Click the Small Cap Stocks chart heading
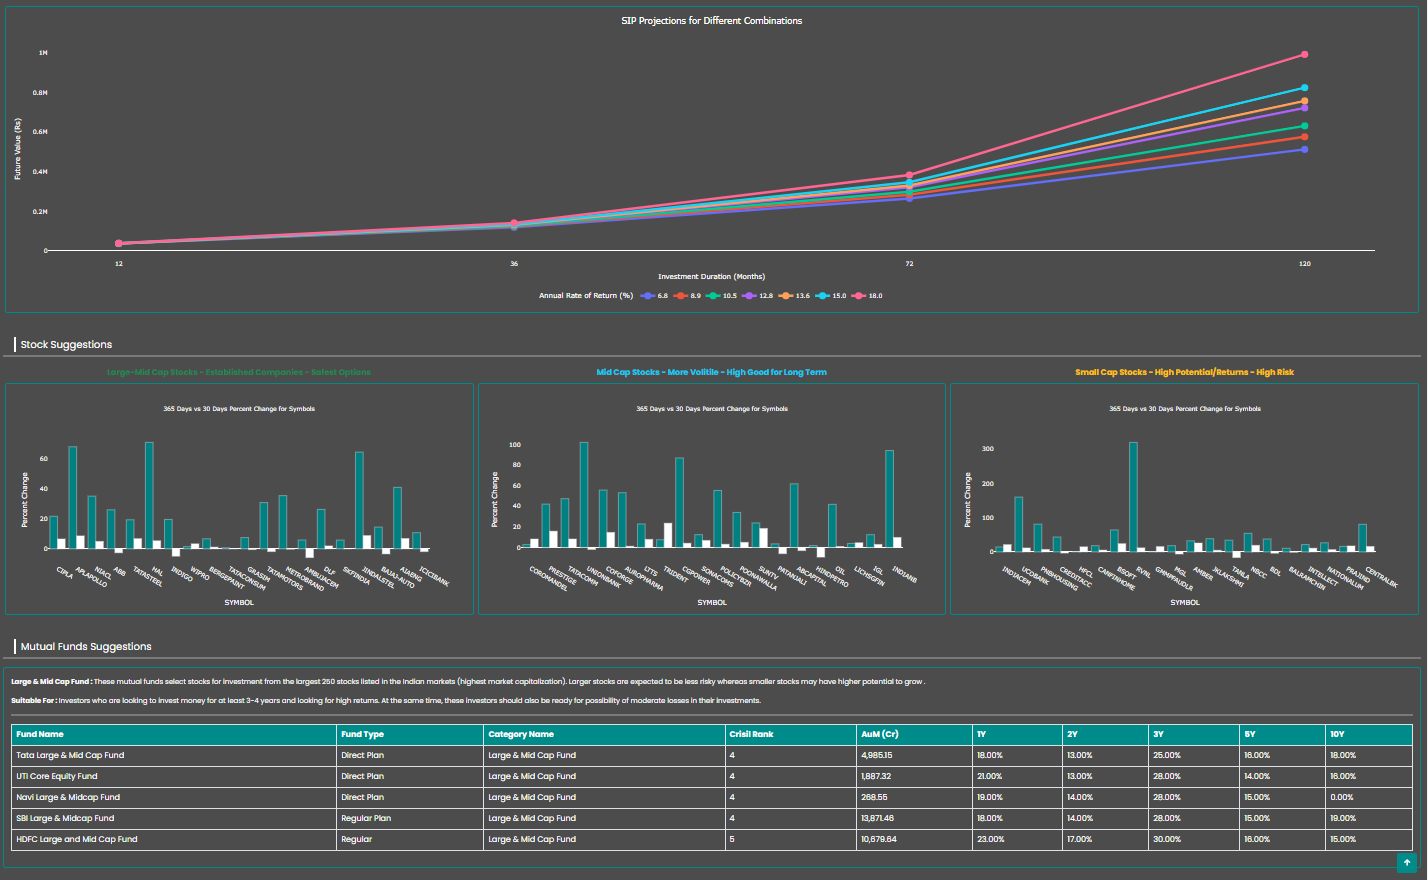This screenshot has height=880, width=1428. coord(1184,372)
